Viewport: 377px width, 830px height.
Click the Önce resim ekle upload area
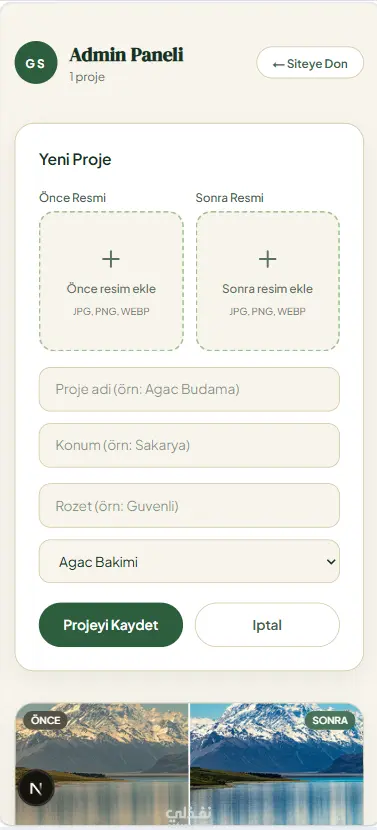click(111, 281)
